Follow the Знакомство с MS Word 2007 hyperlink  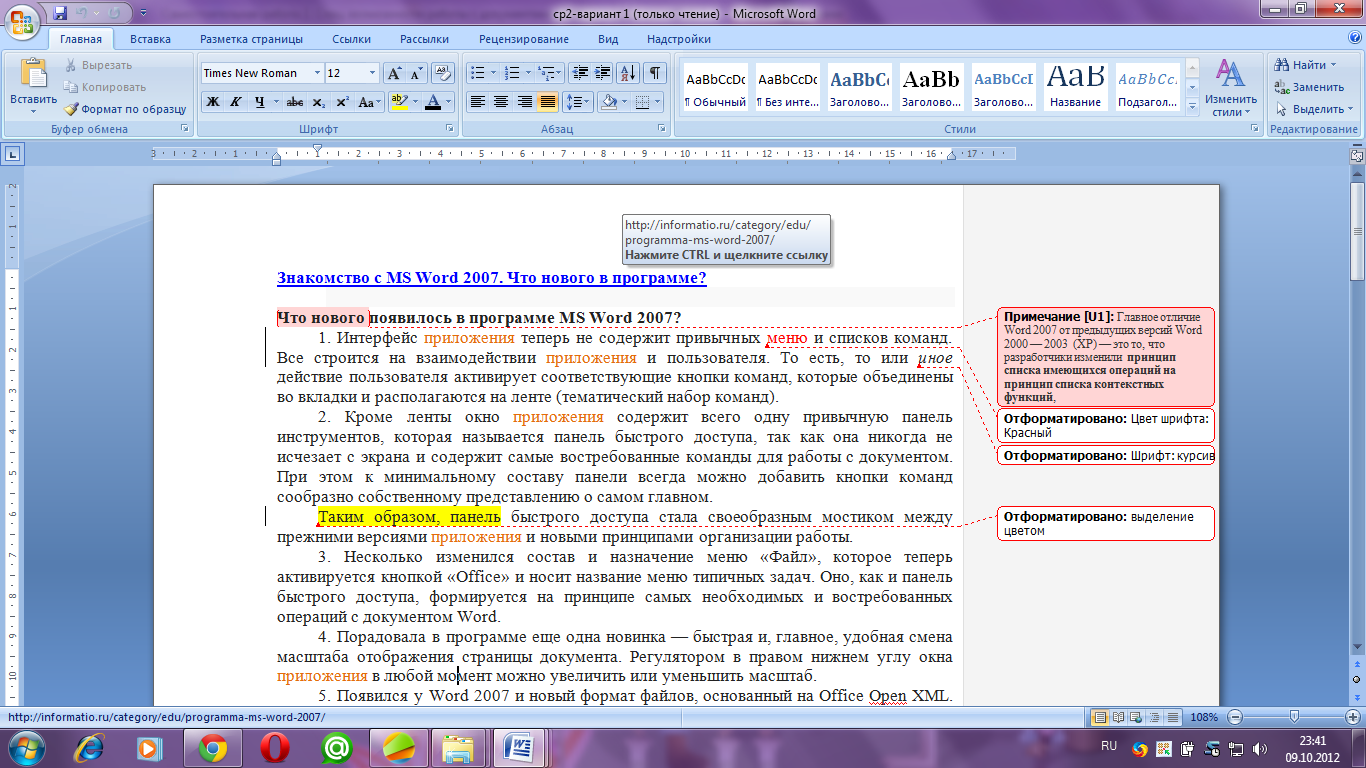[492, 278]
